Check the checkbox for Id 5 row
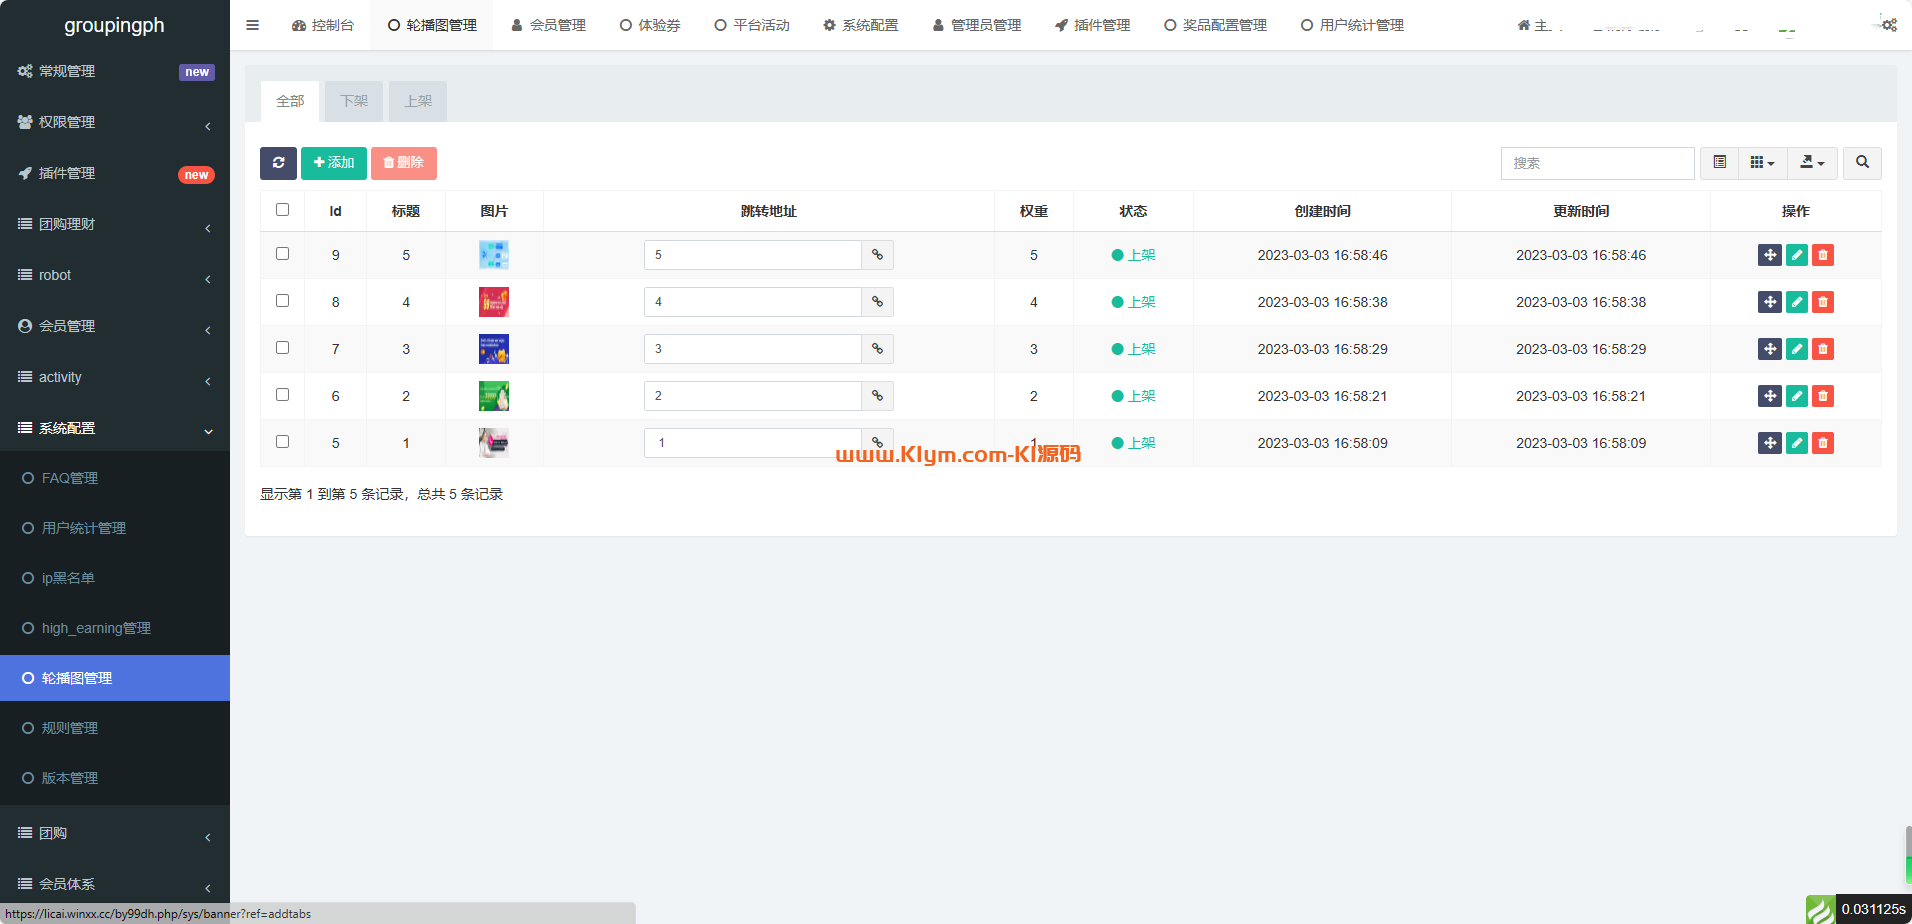The width and height of the screenshot is (1912, 924). (282, 442)
